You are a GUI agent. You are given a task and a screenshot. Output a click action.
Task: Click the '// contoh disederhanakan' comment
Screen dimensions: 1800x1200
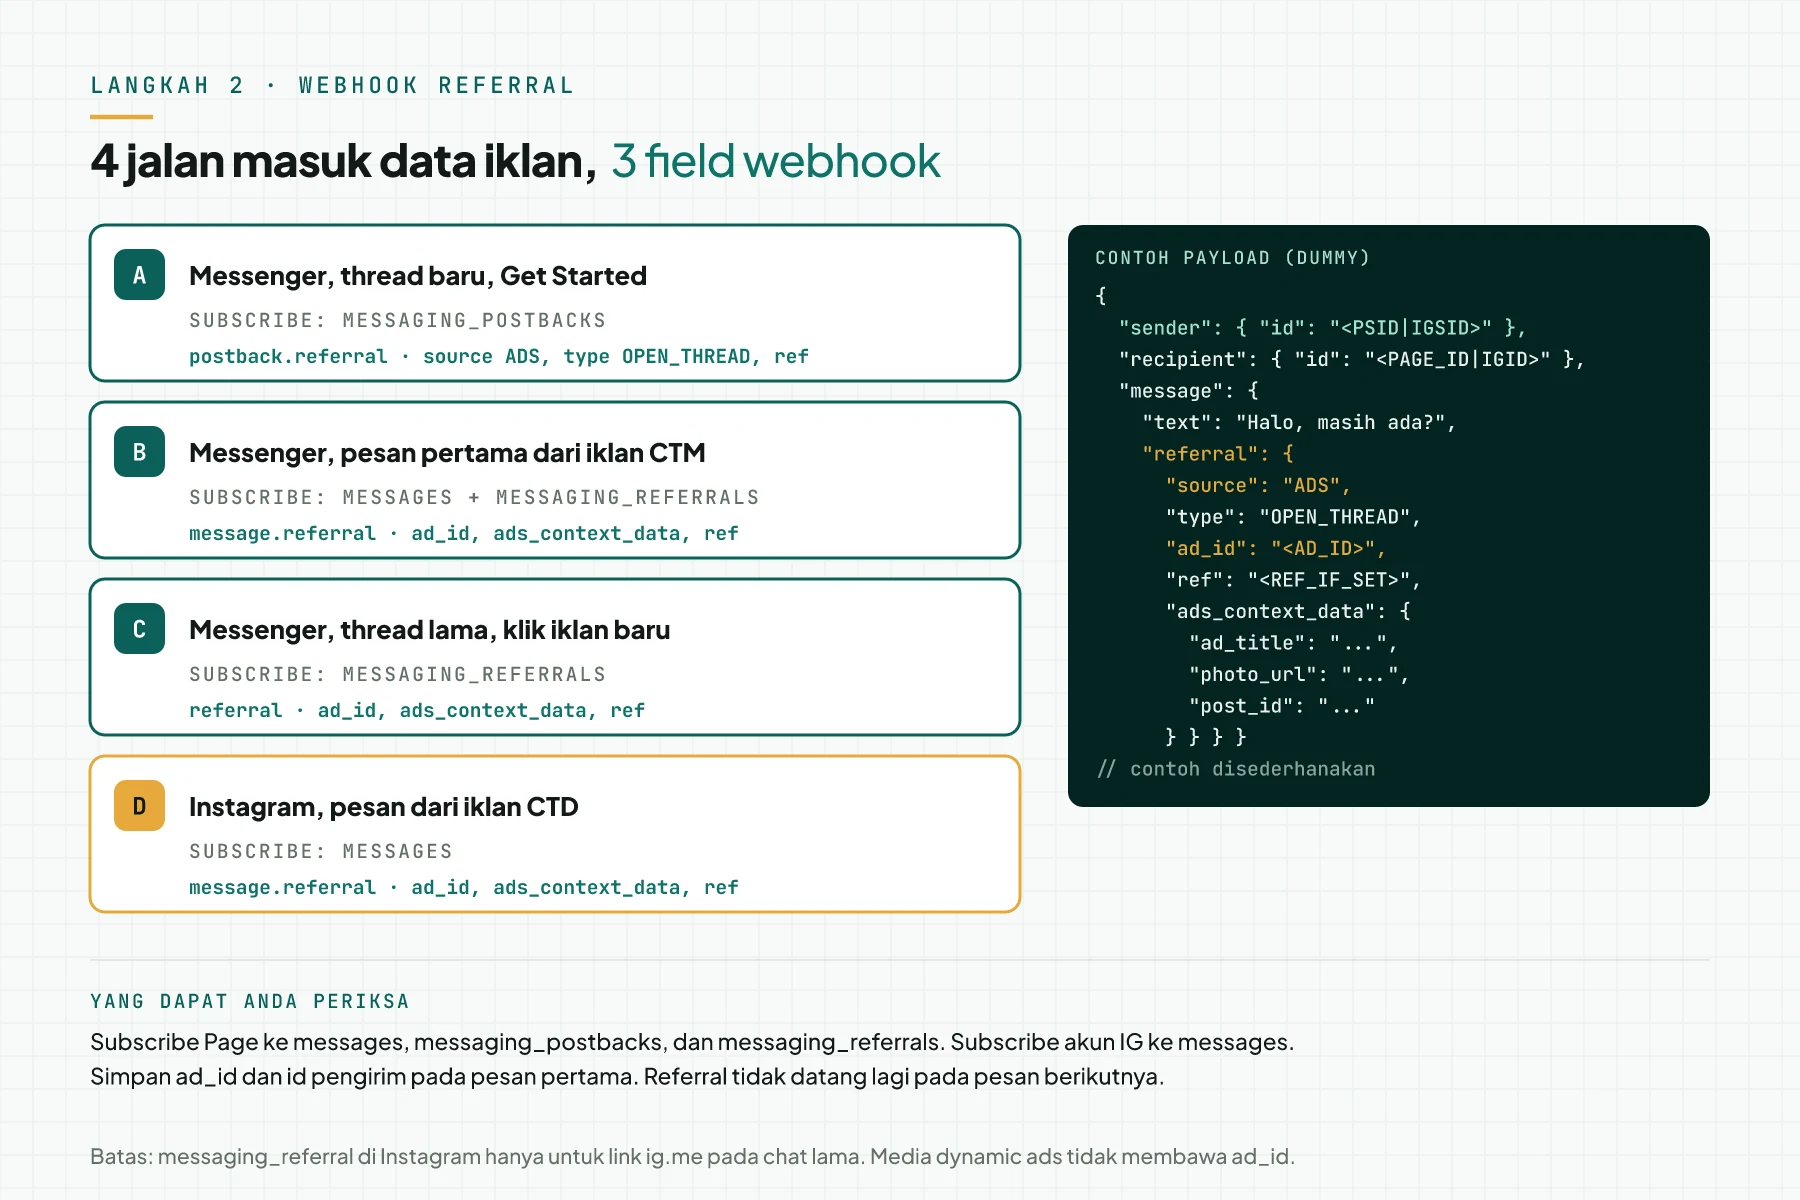tap(1236, 769)
